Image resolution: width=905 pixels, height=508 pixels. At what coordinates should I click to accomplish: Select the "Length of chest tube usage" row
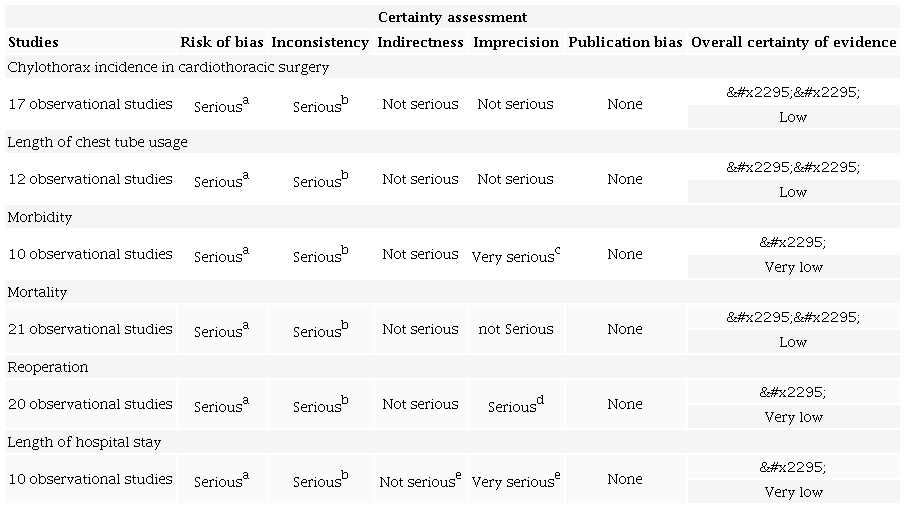click(97, 142)
